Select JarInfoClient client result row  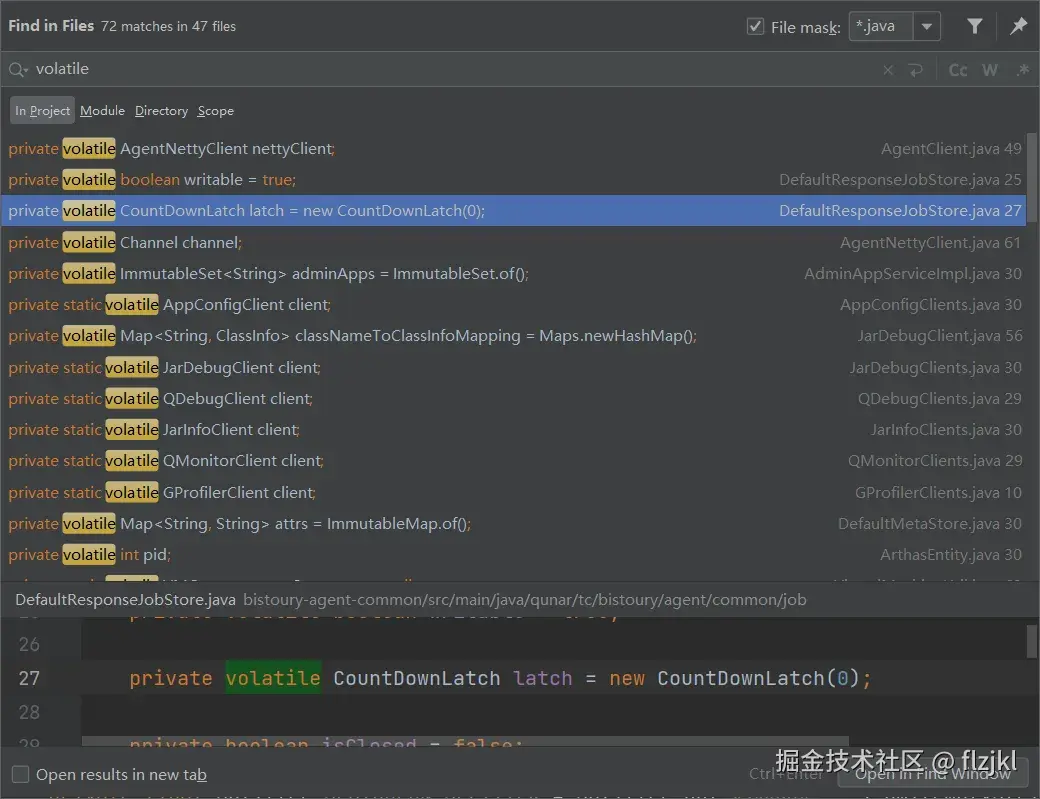pos(513,430)
